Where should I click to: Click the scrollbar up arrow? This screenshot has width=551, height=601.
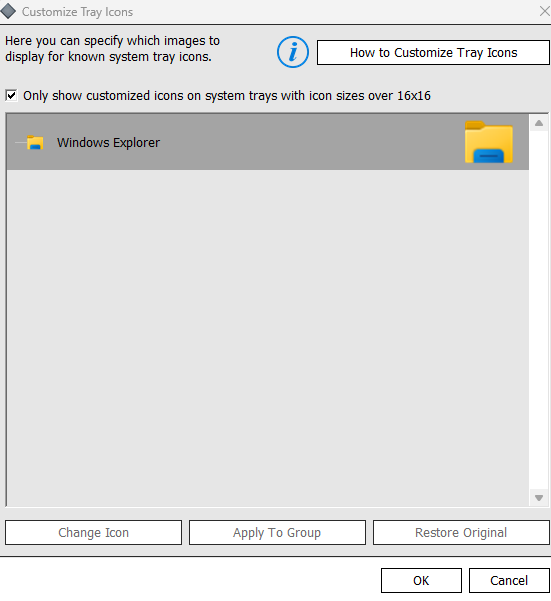539,123
